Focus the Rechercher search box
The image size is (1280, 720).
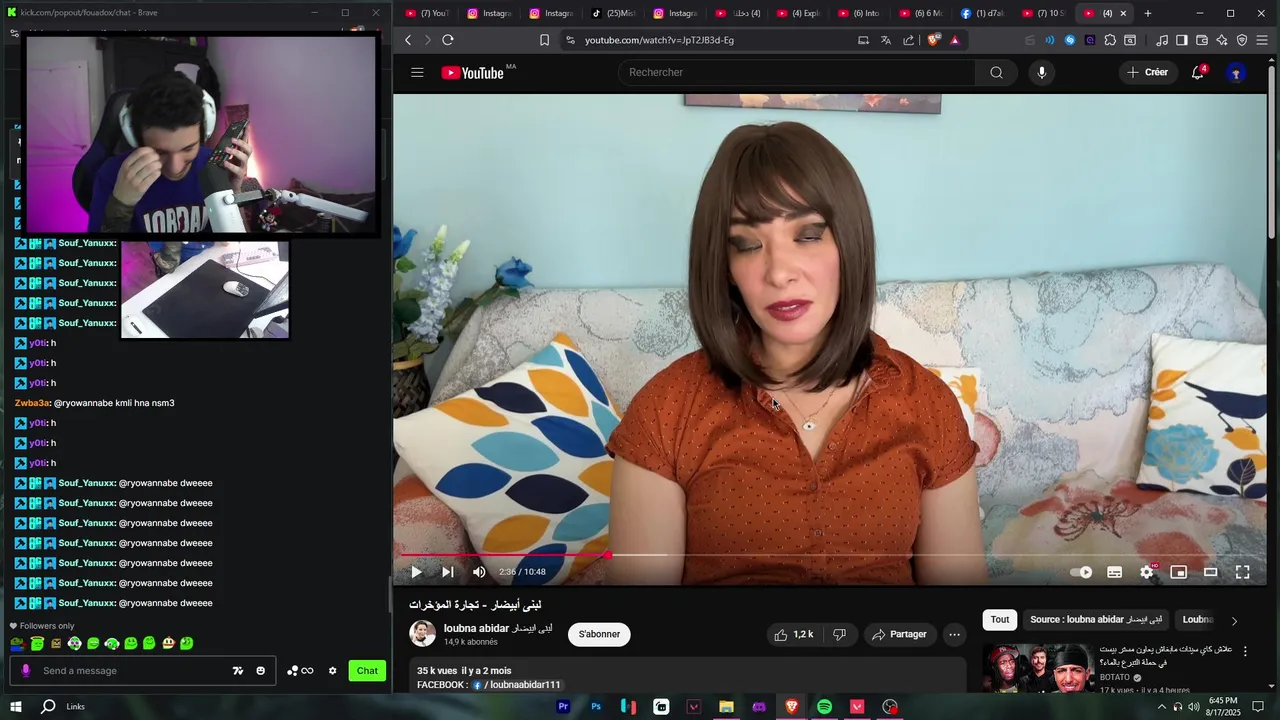[x=797, y=72]
